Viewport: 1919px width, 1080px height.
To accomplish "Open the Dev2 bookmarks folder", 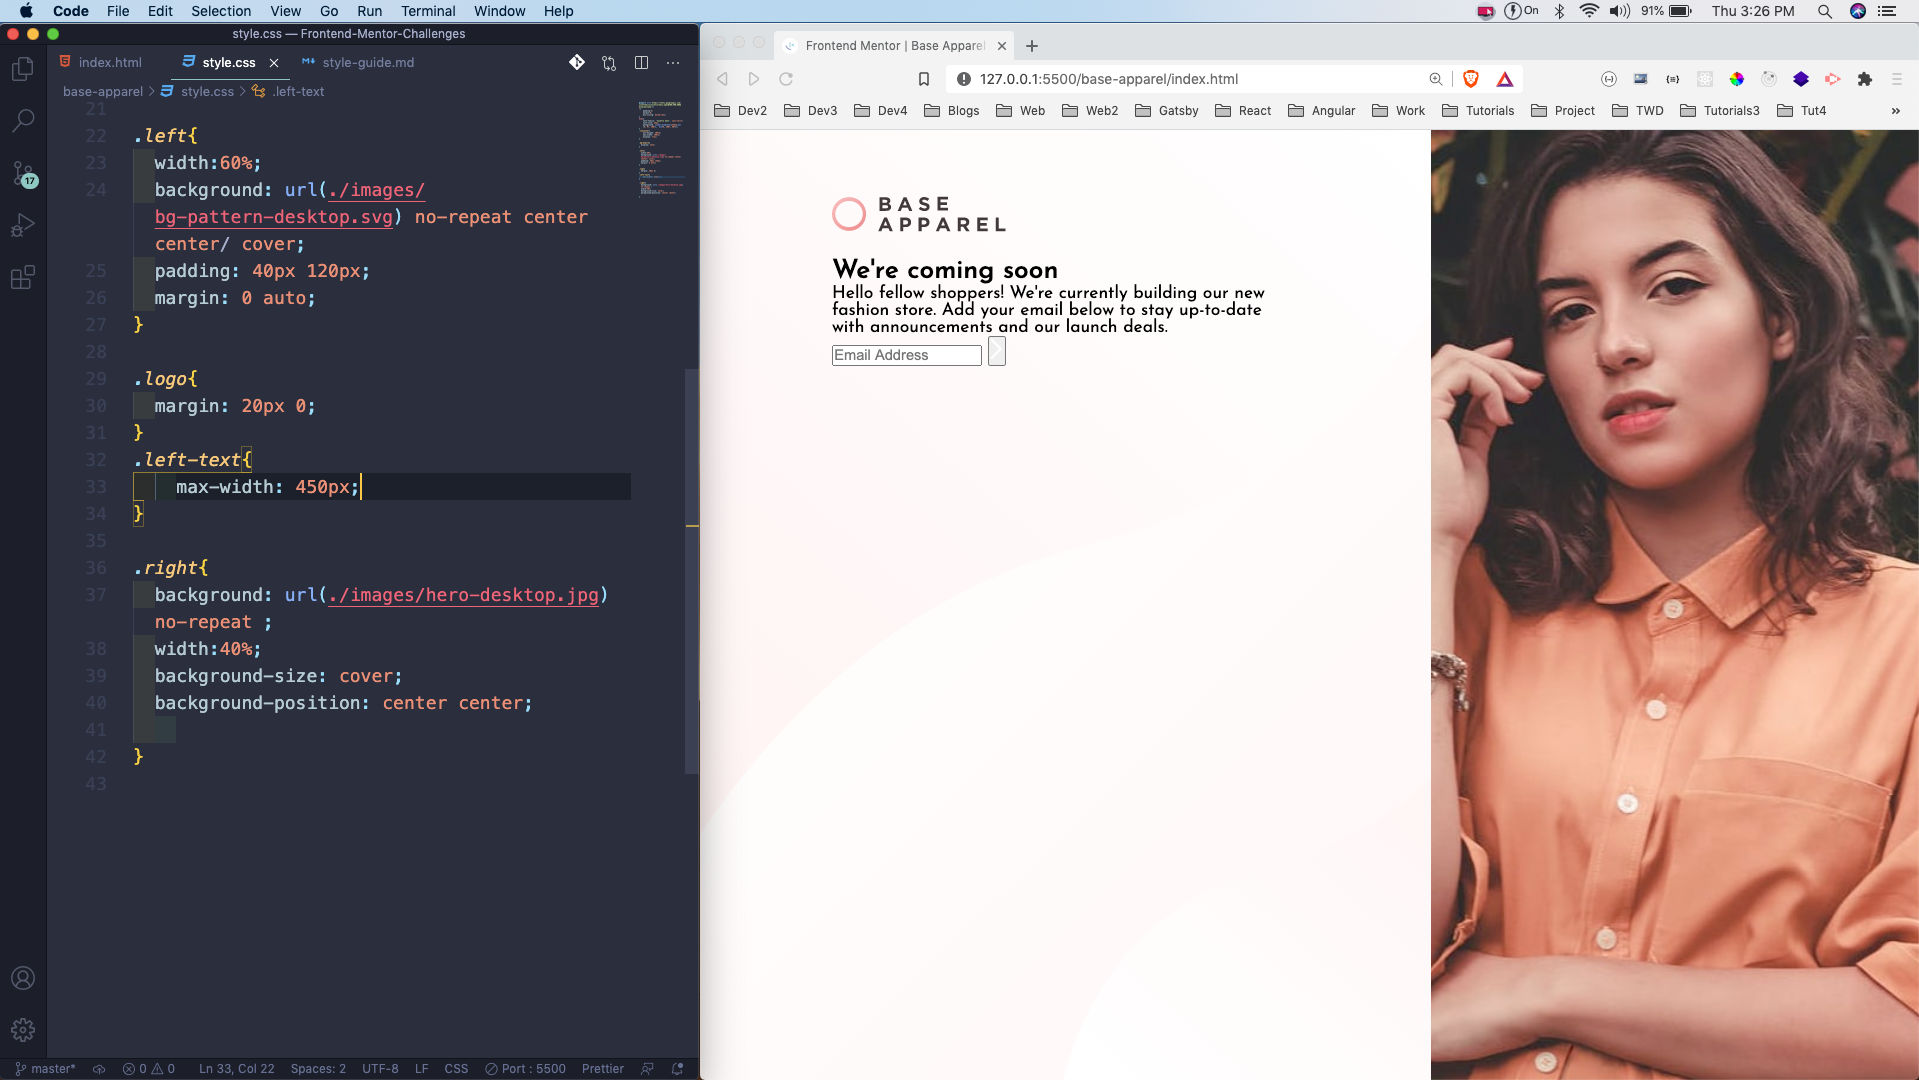I will pos(741,111).
